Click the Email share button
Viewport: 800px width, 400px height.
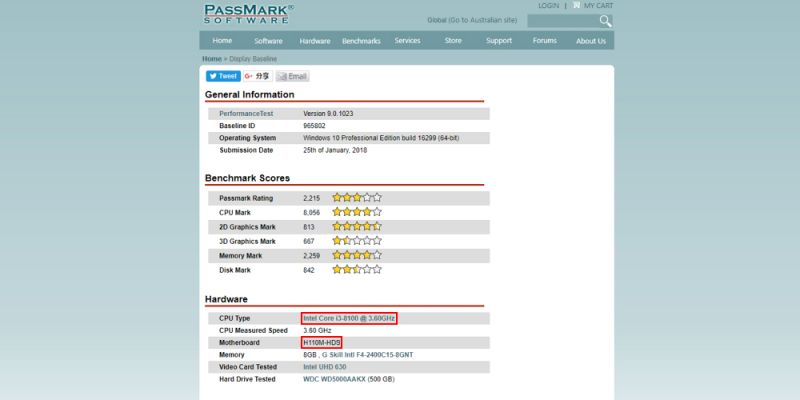[x=292, y=77]
